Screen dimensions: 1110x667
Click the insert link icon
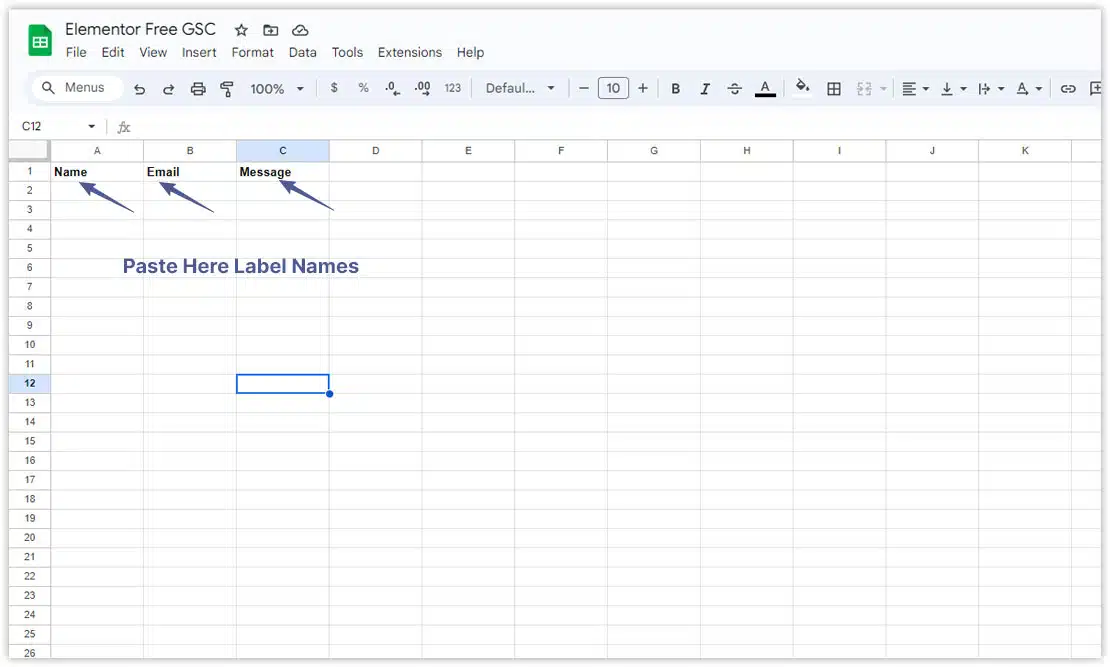(1068, 89)
